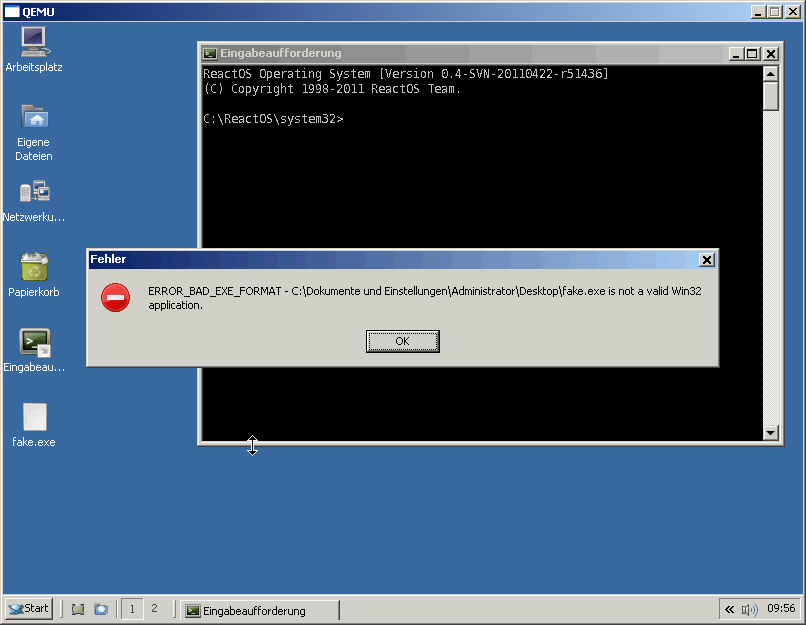Click the show desktop quick launch icon
This screenshot has width=806, height=625.
tap(78, 610)
